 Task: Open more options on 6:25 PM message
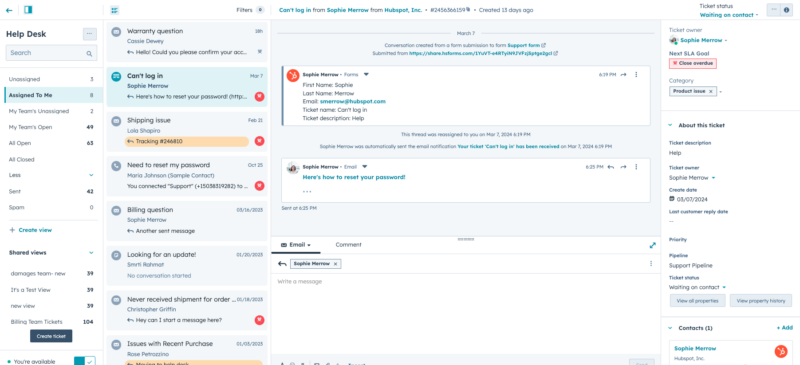click(x=636, y=167)
